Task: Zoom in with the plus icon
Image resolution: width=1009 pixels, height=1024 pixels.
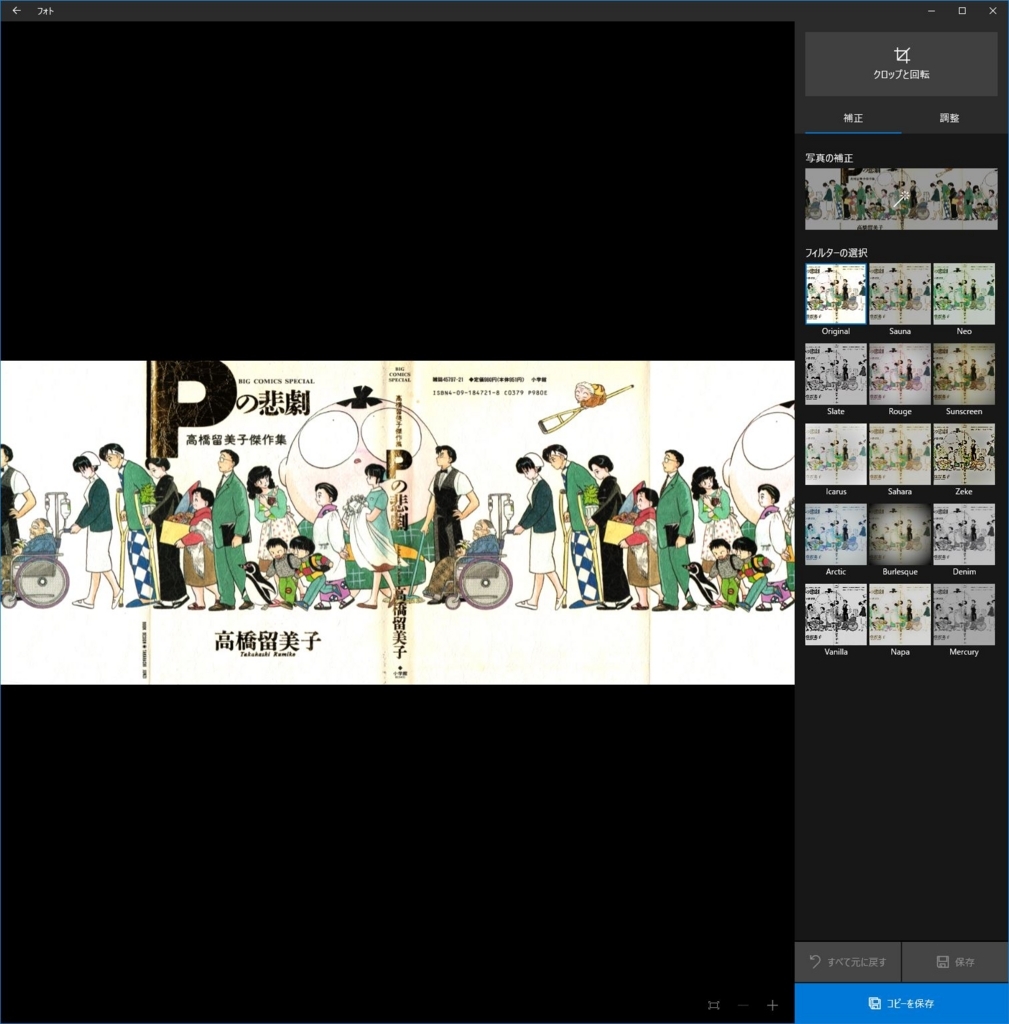Action: click(x=773, y=1005)
